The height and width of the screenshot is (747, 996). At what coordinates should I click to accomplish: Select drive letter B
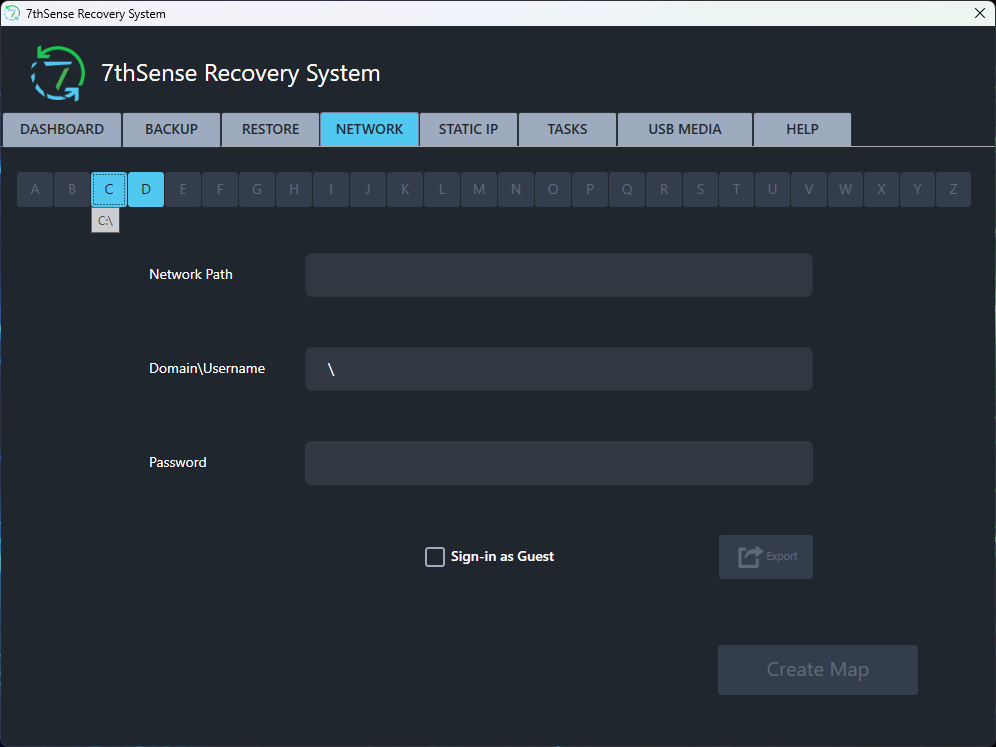72,189
